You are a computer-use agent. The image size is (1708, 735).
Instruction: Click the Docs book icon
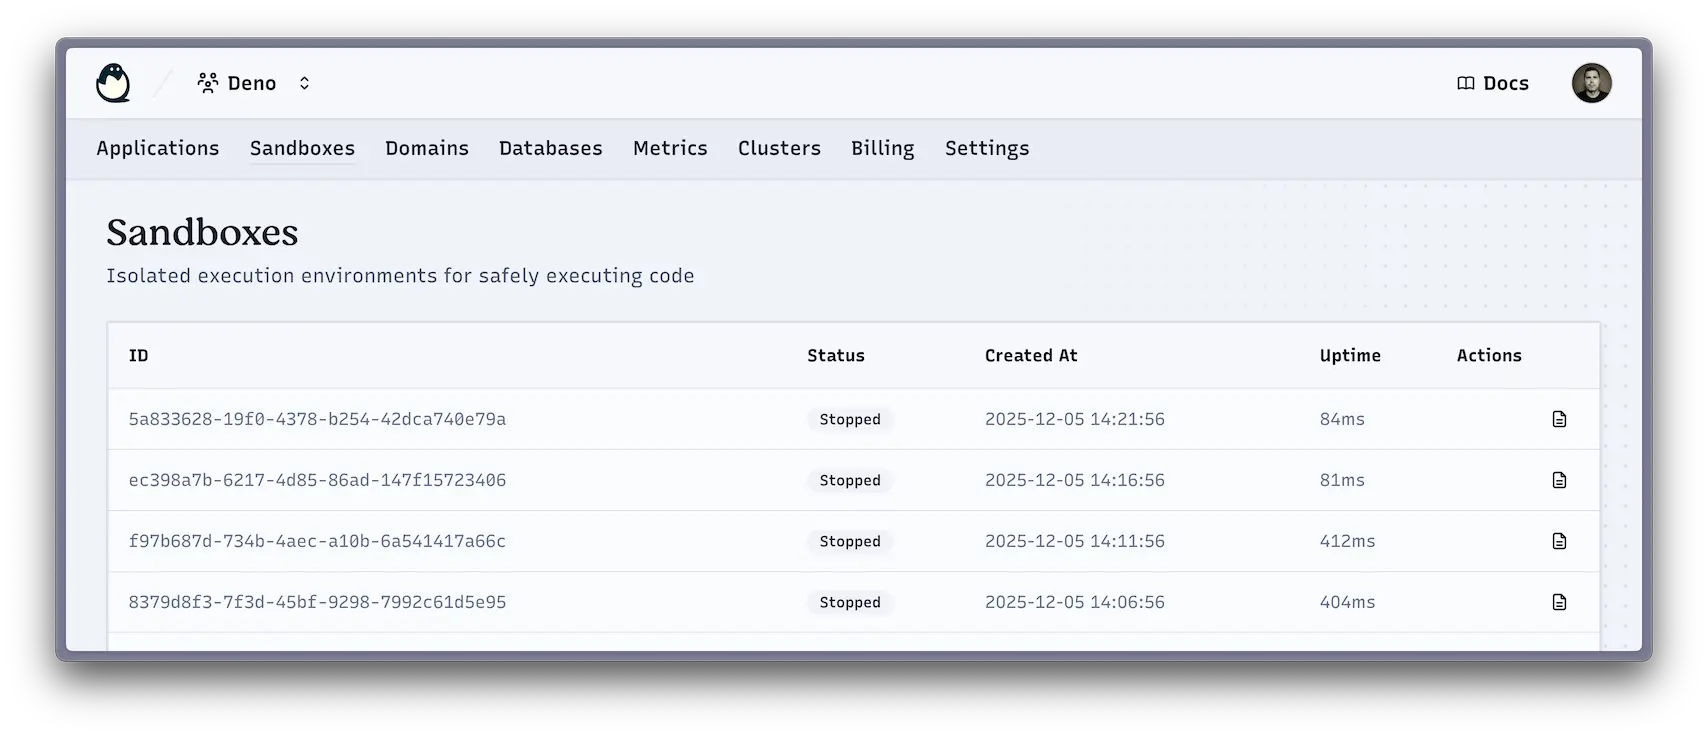pyautogui.click(x=1466, y=84)
